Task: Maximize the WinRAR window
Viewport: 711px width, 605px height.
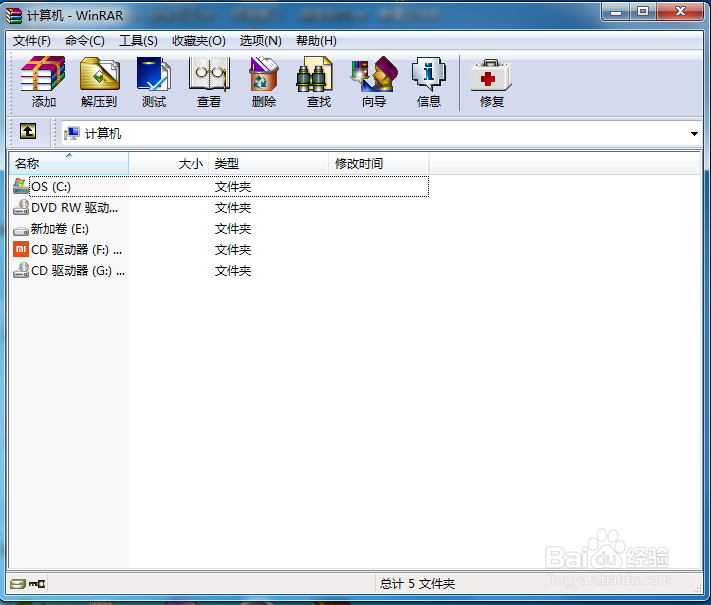Action: pyautogui.click(x=643, y=12)
